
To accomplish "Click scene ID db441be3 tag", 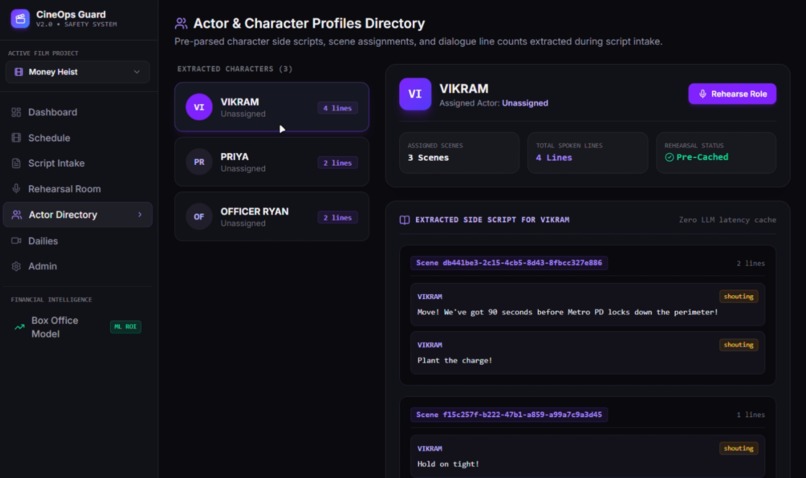I will coord(509,263).
